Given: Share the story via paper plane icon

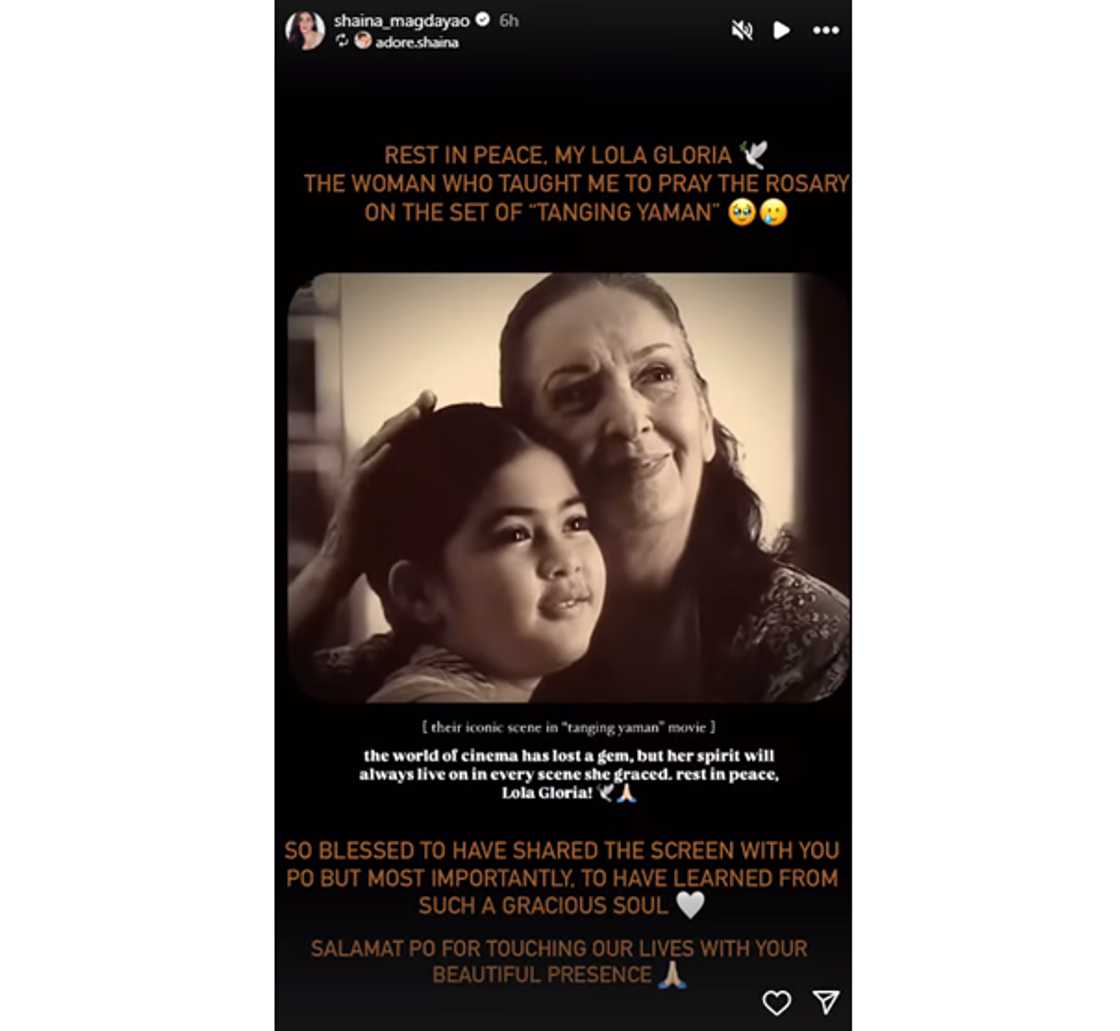Looking at the screenshot, I should (x=826, y=1002).
